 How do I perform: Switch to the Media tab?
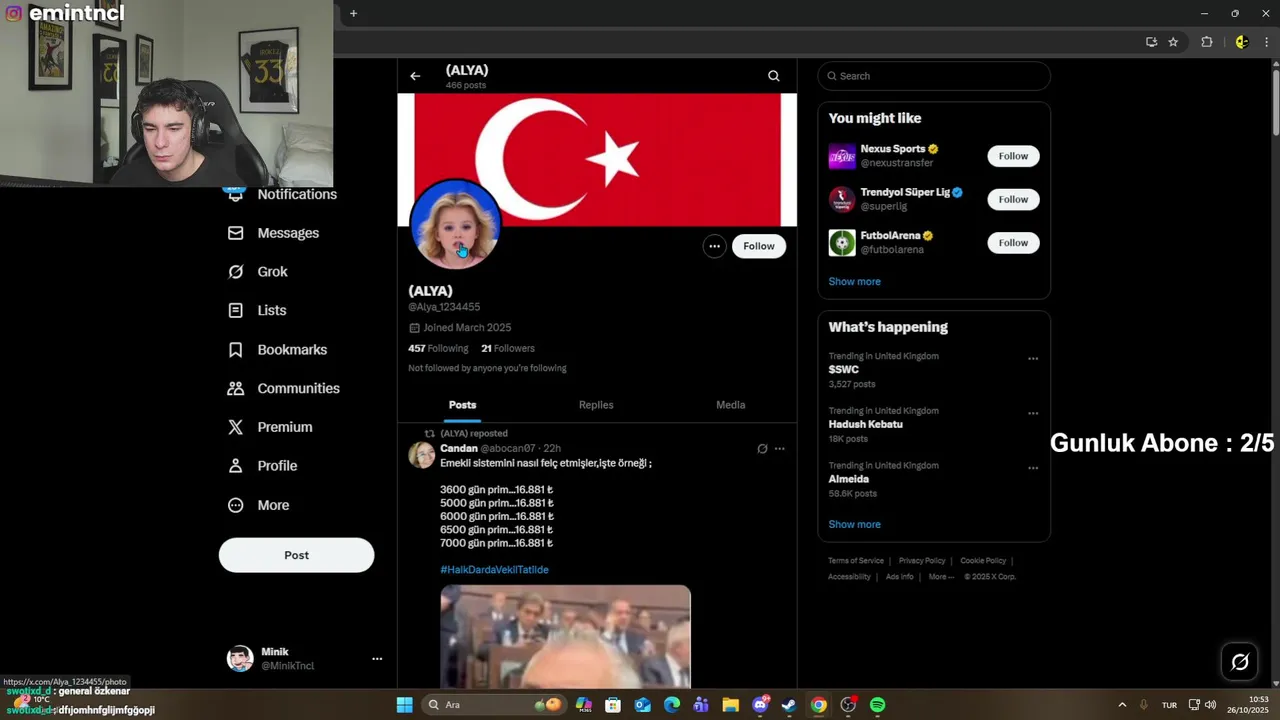tap(730, 405)
